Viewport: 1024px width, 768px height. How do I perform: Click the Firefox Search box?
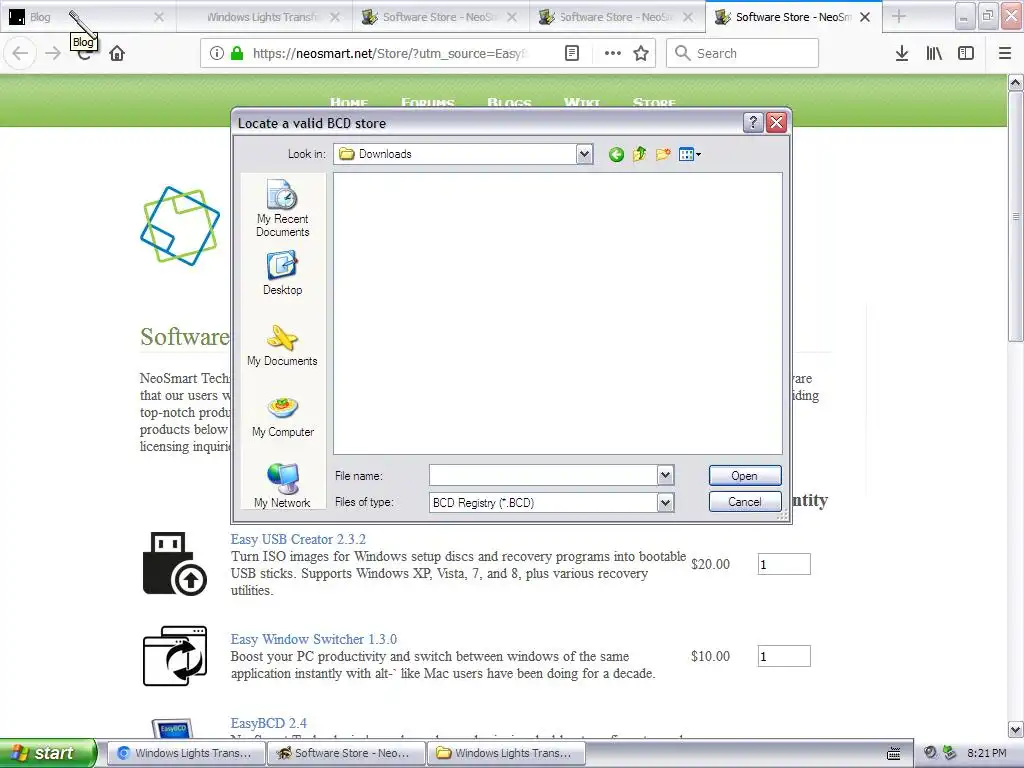tap(743, 53)
